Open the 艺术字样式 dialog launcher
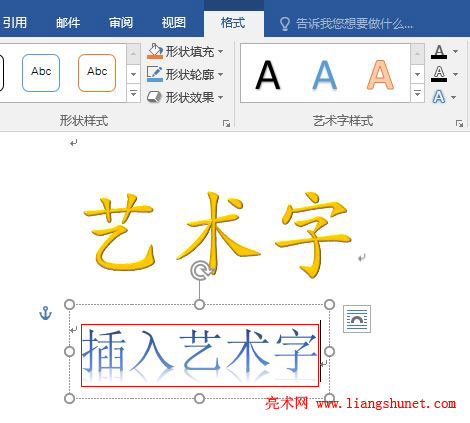The height and width of the screenshot is (423, 470). [x=459, y=124]
